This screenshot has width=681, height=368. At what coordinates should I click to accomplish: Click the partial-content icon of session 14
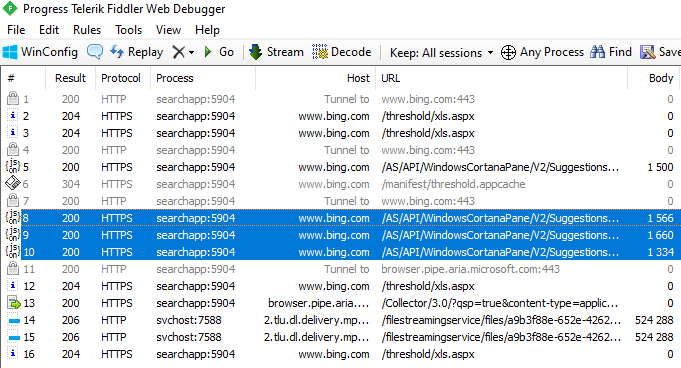pos(13,321)
